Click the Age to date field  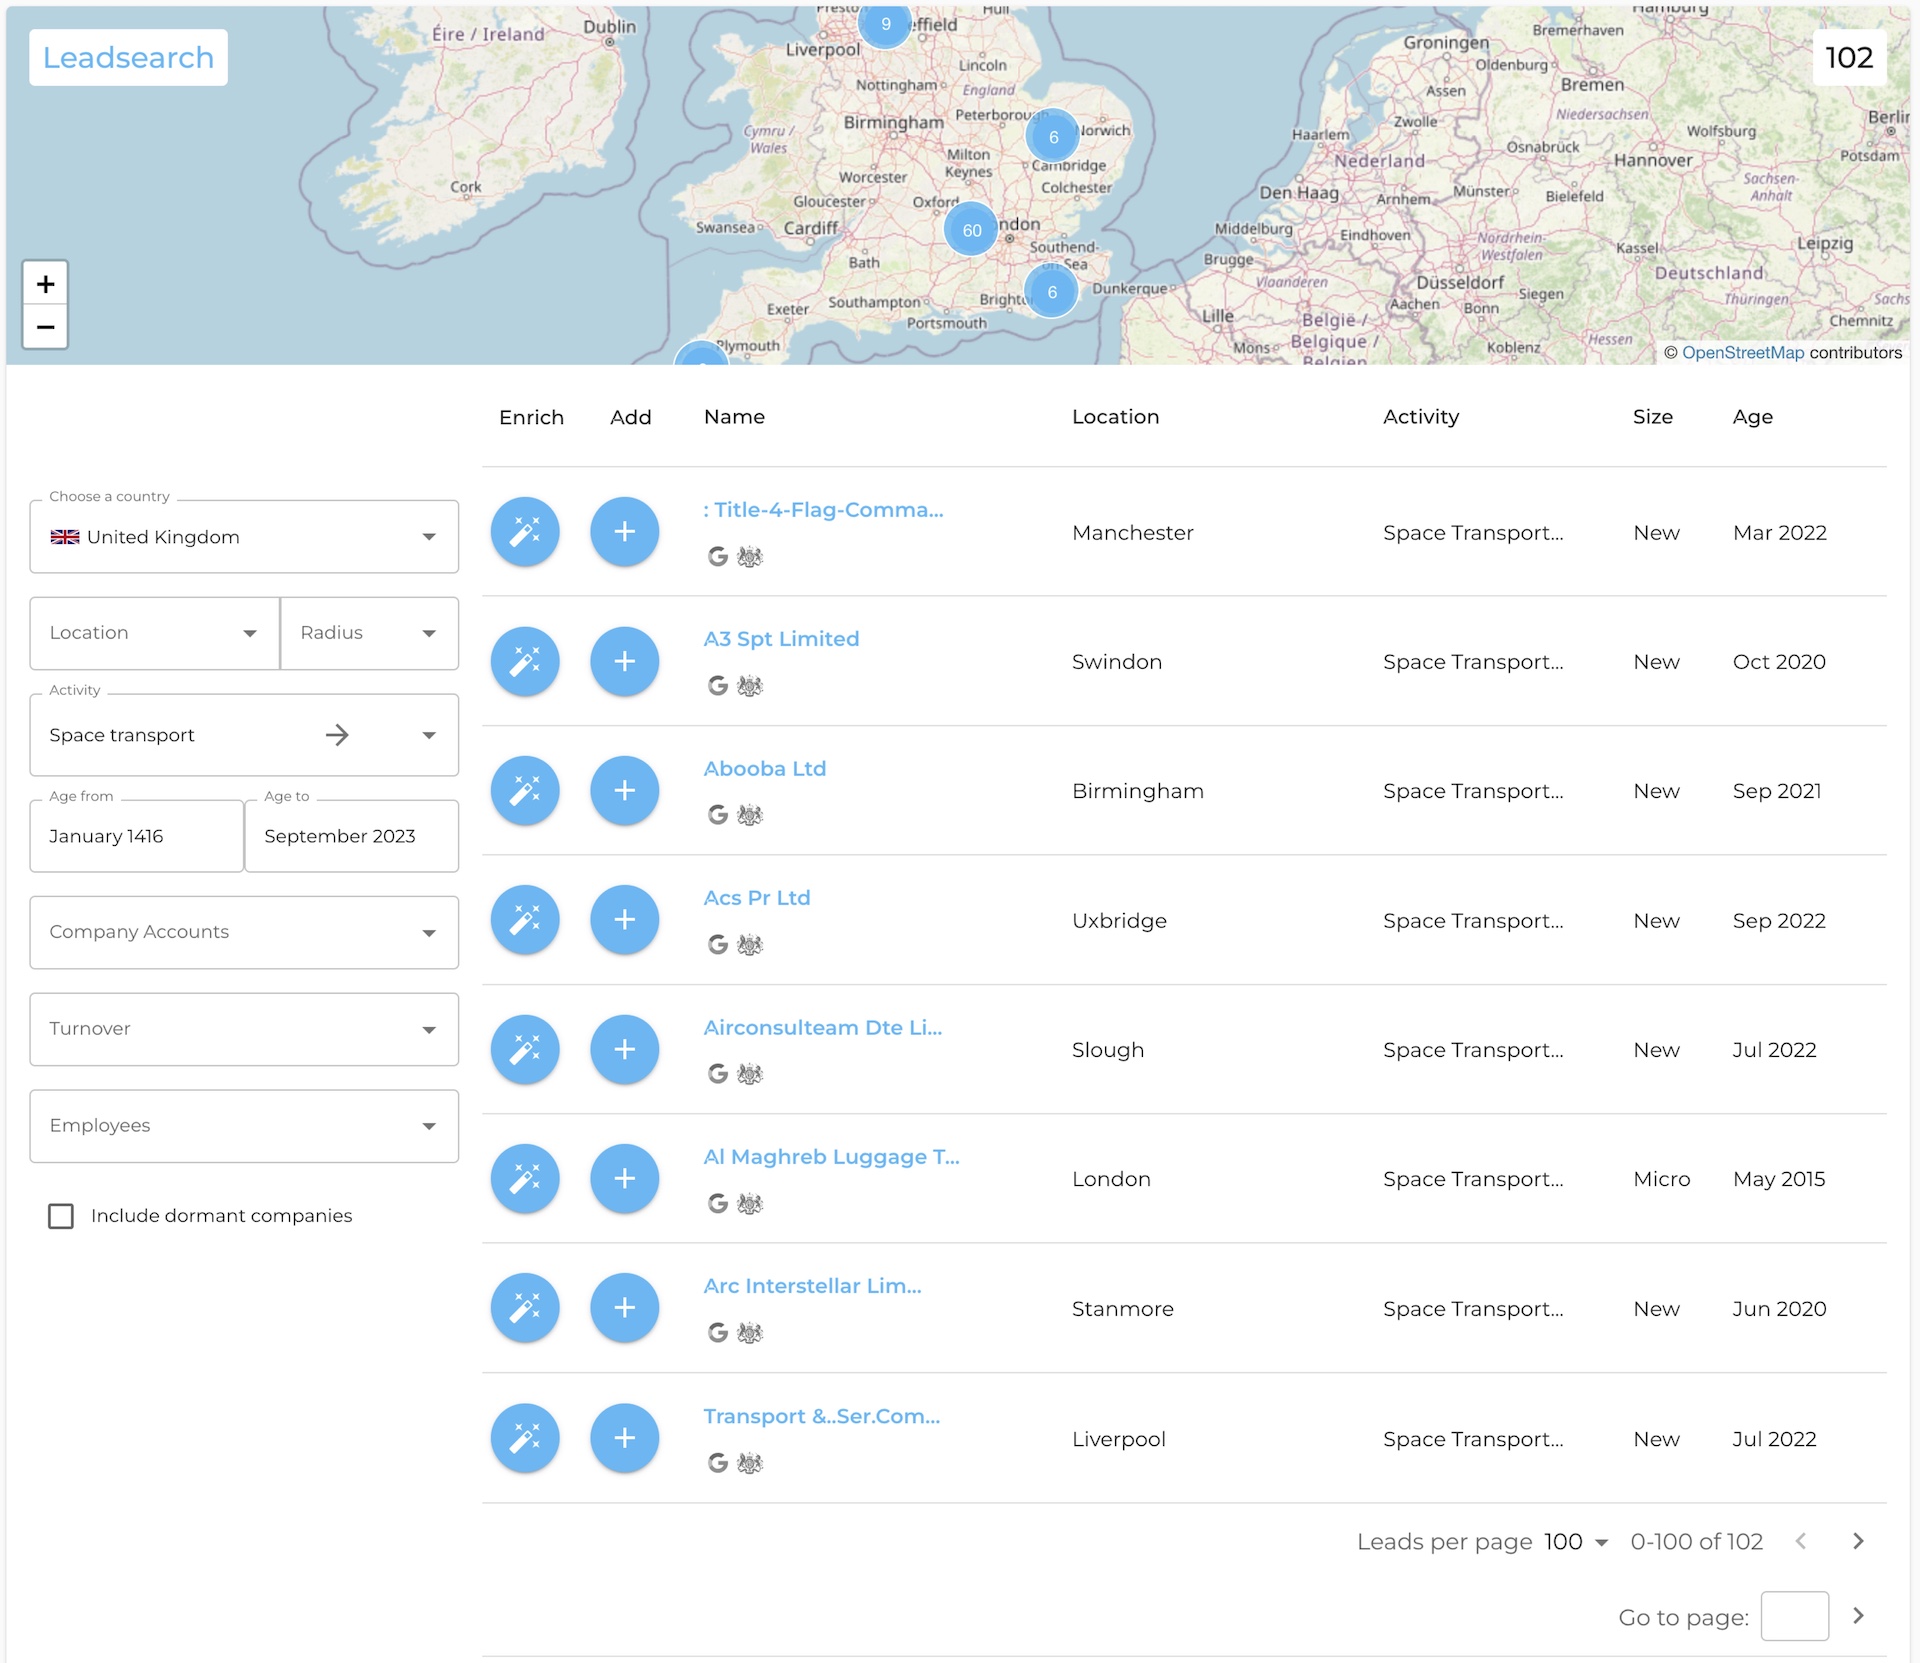coord(351,836)
